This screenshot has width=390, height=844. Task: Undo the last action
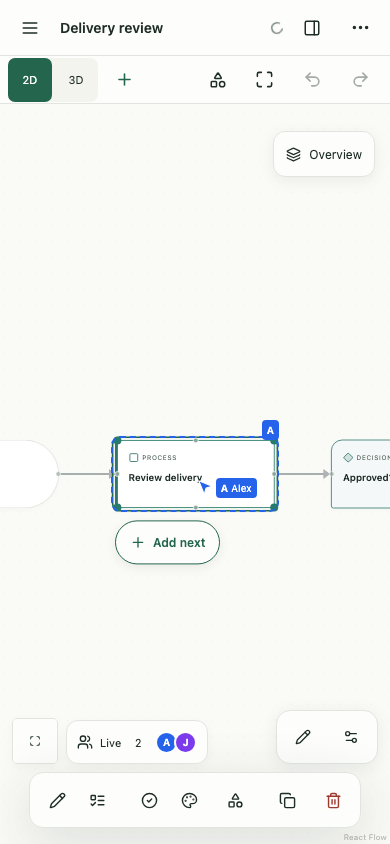pyautogui.click(x=313, y=80)
